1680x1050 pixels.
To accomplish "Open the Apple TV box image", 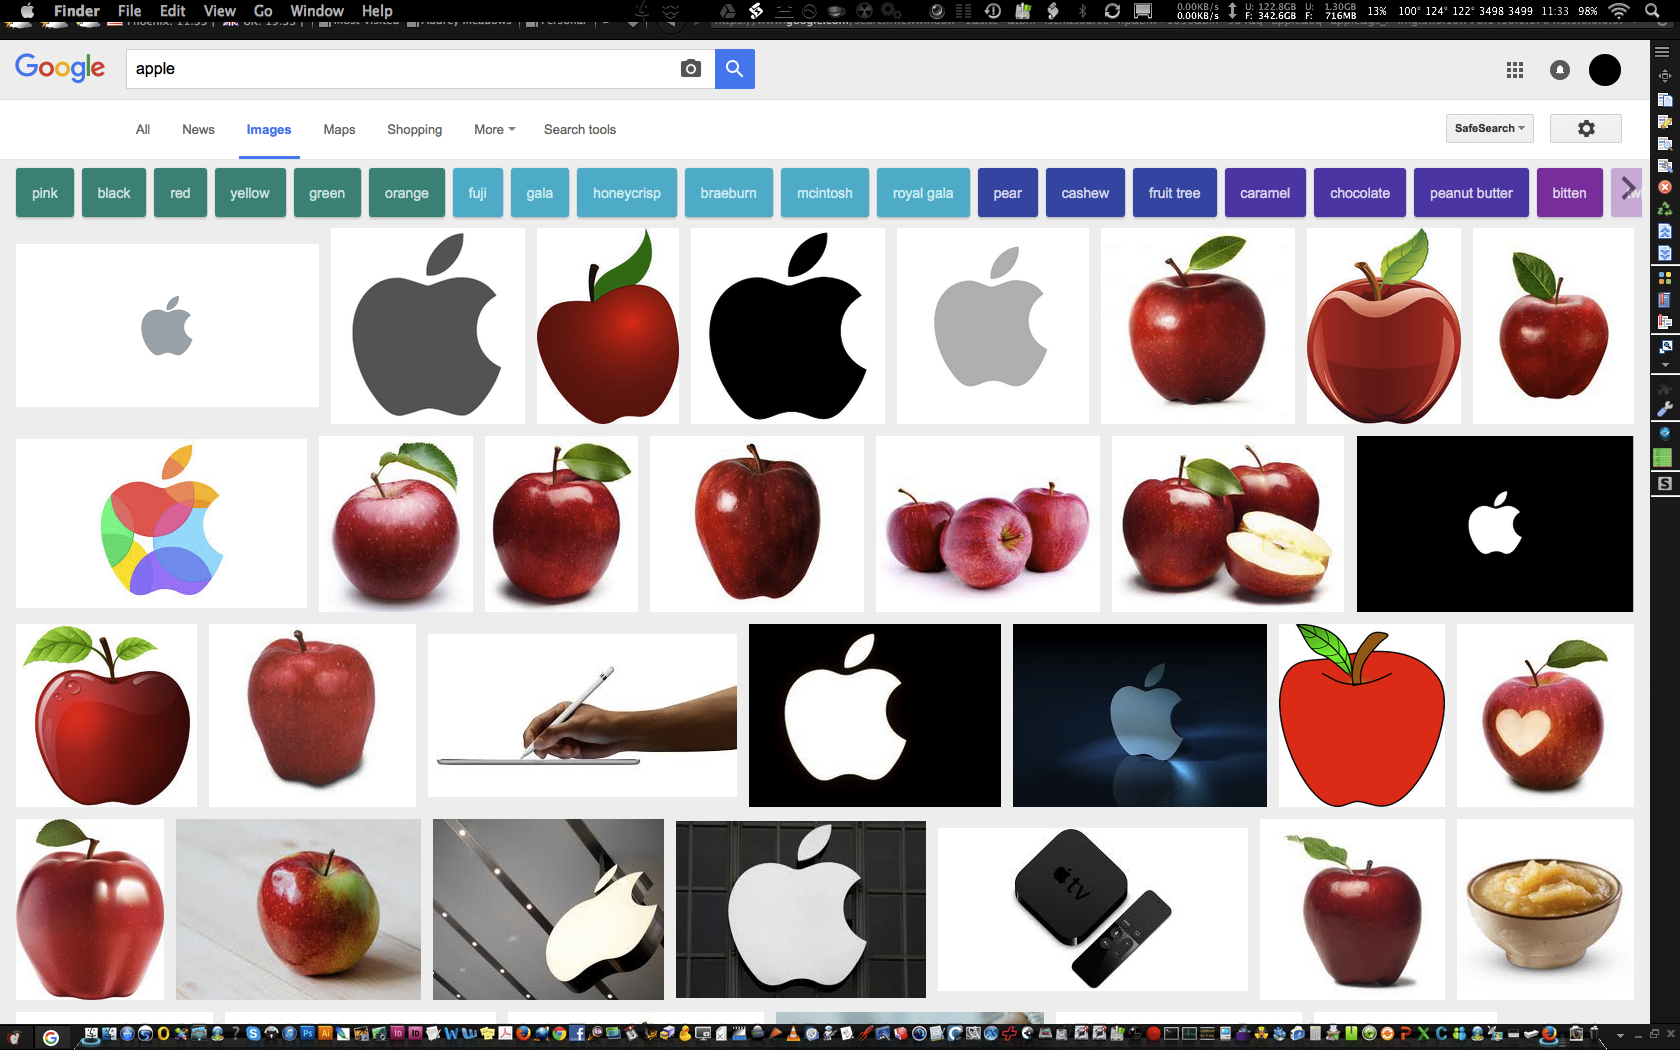I will (1093, 909).
